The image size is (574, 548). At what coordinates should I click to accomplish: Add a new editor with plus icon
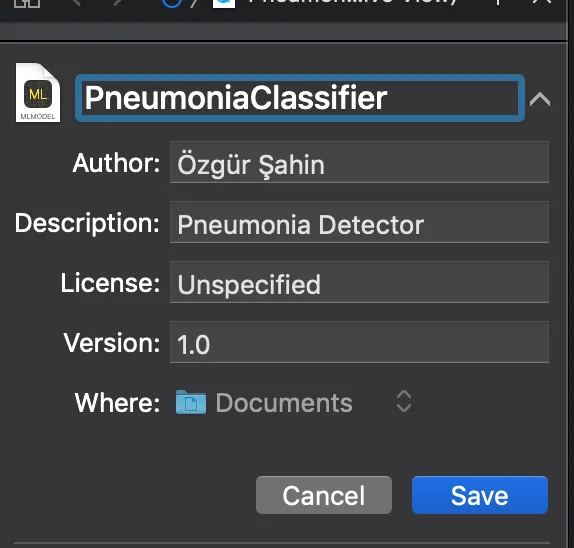click(x=498, y=3)
